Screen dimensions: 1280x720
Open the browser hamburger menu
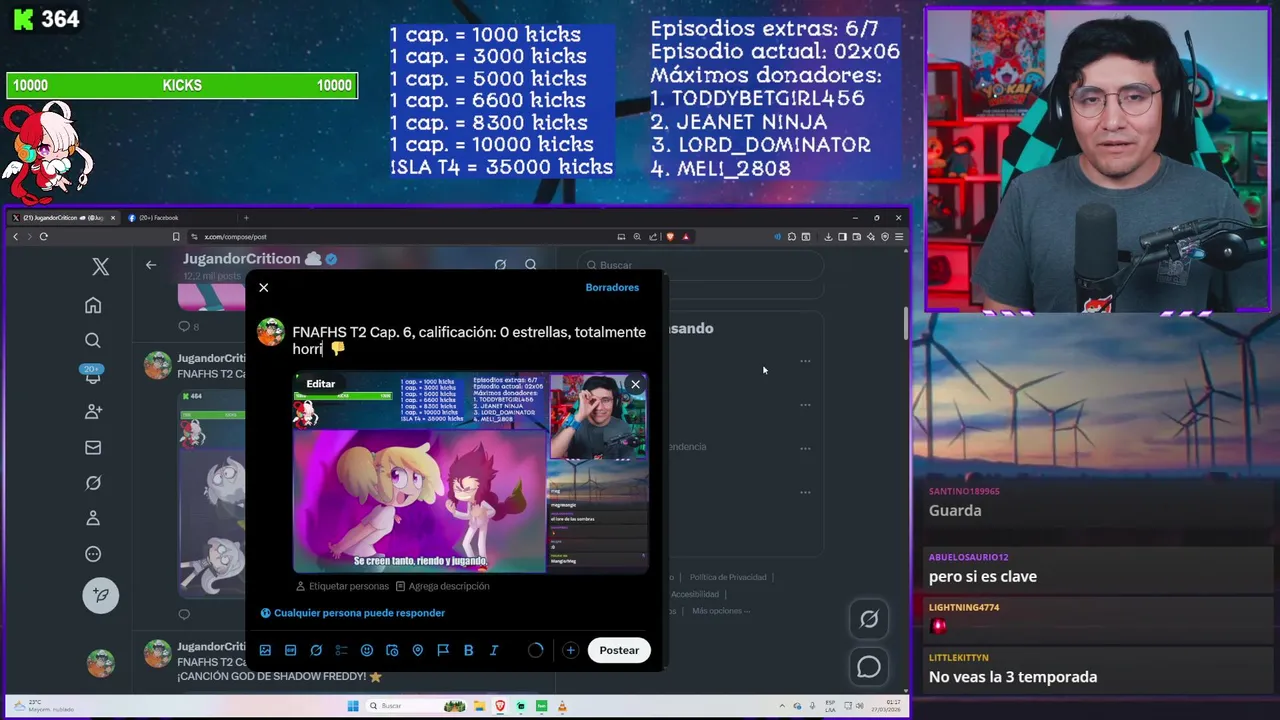(x=899, y=237)
